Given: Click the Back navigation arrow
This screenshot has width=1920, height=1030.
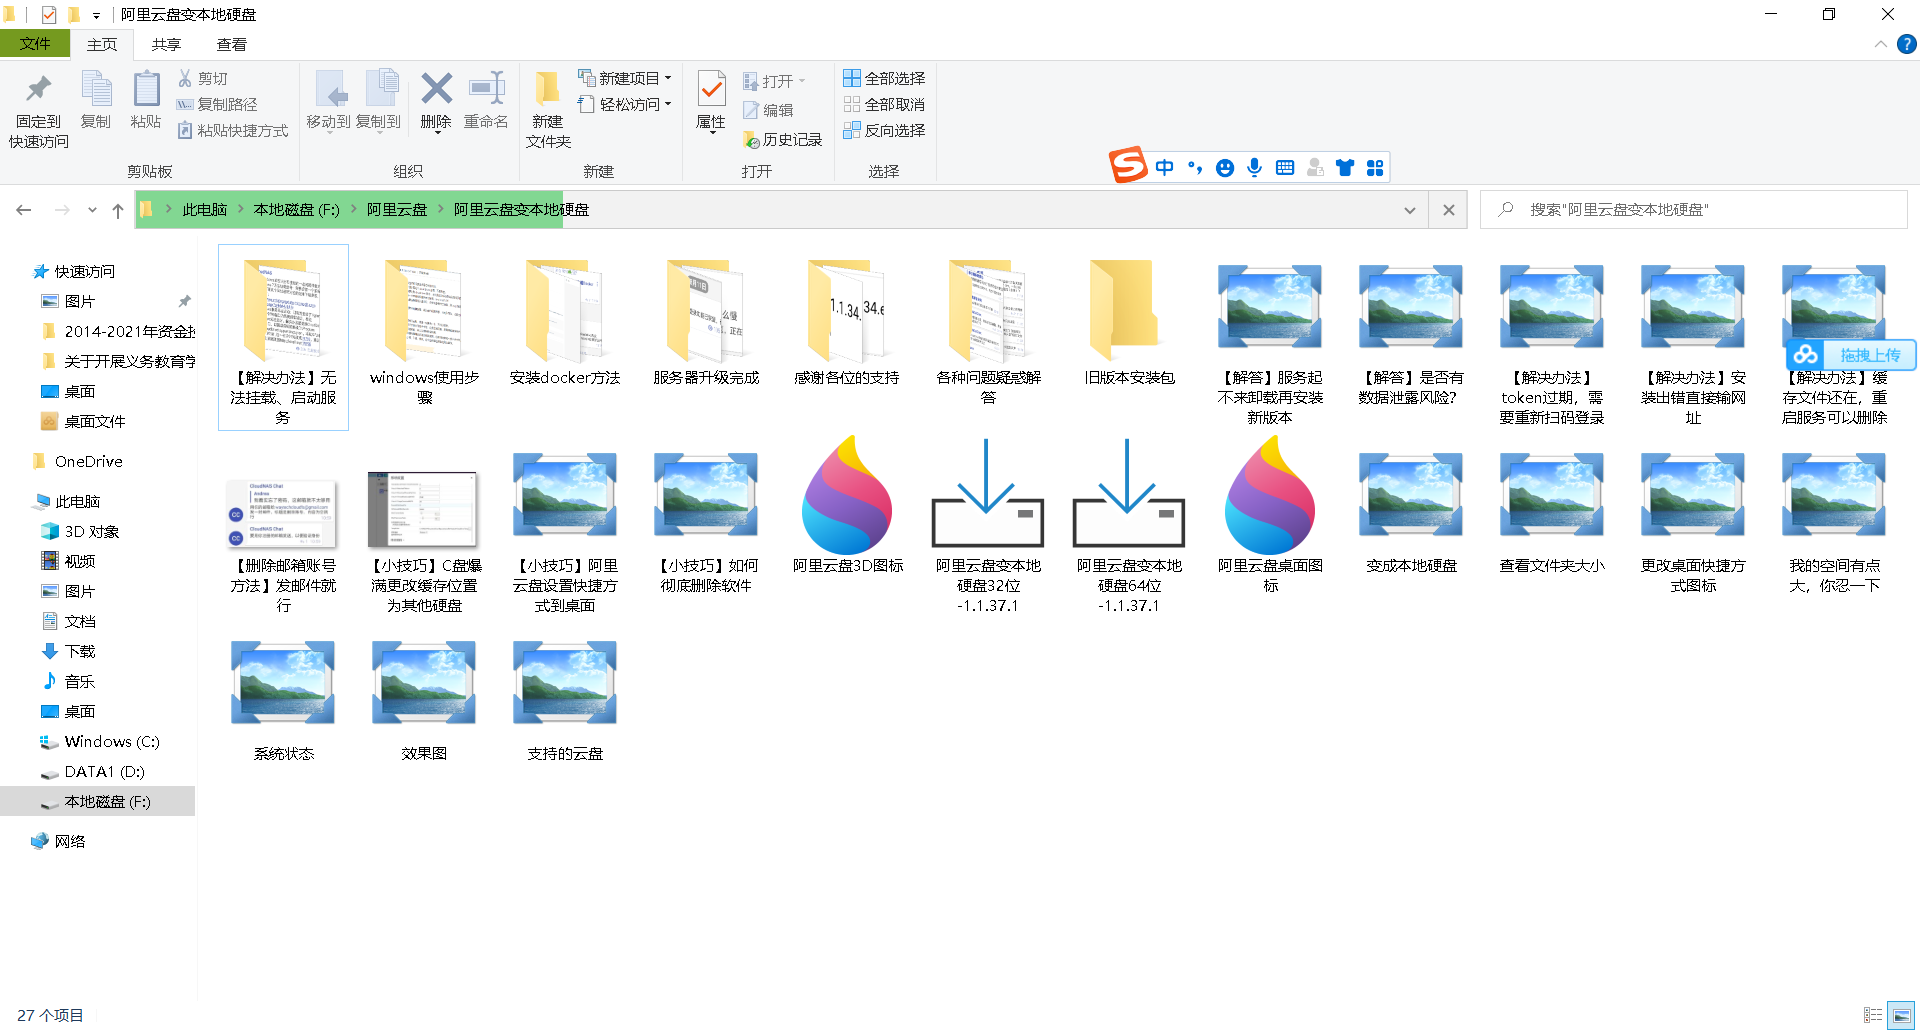Looking at the screenshot, I should tap(24, 210).
